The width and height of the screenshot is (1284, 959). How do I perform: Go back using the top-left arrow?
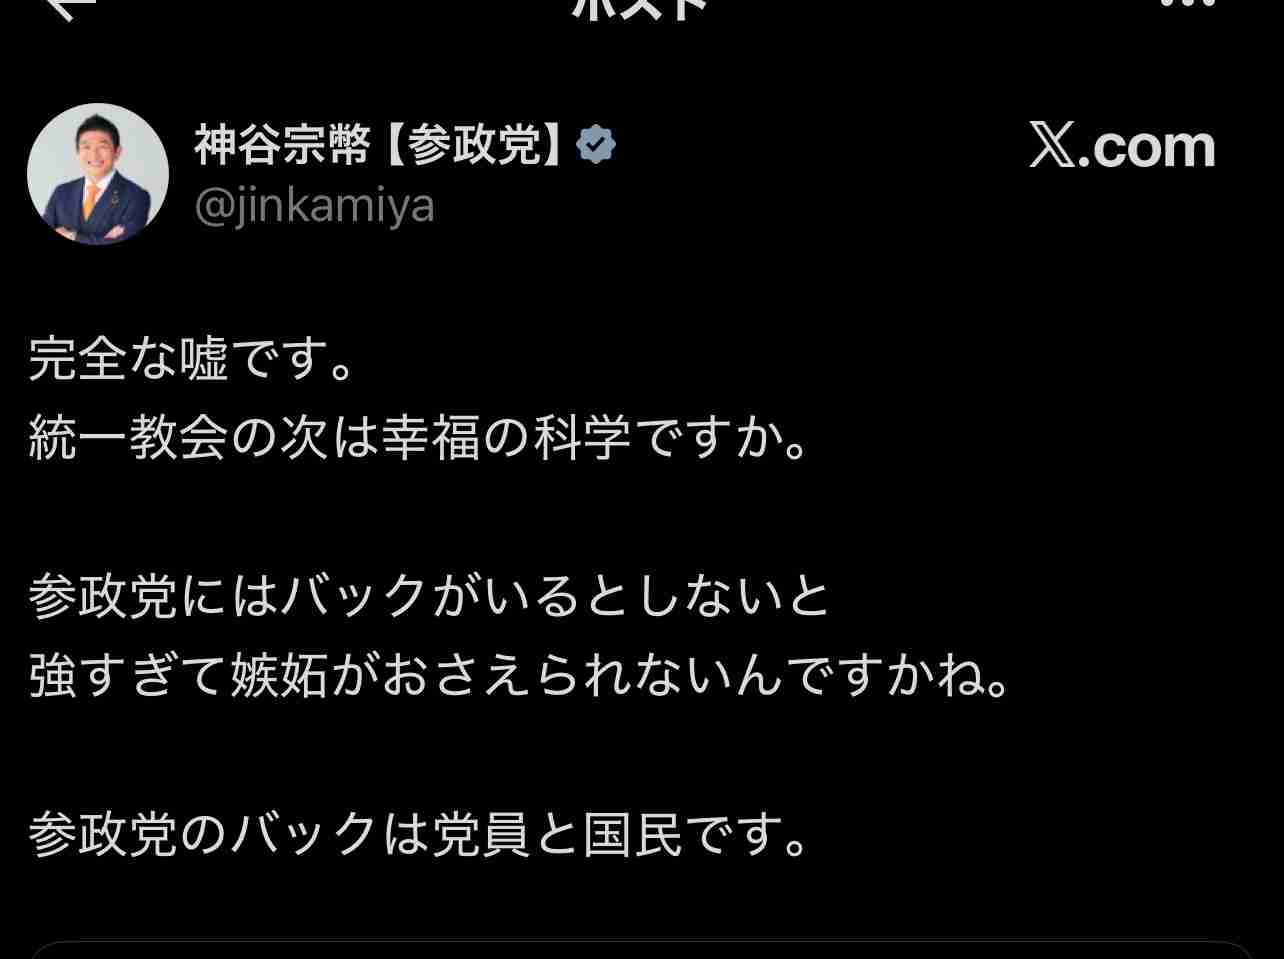coord(72,8)
